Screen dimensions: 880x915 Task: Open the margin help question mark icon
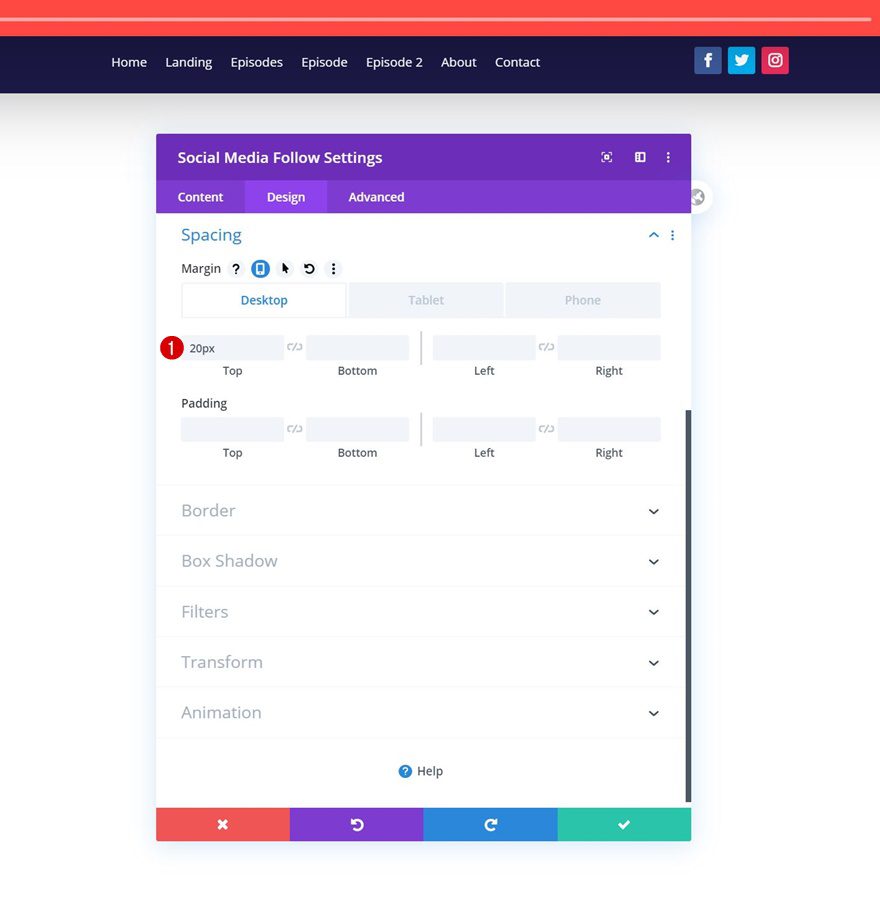pos(236,268)
